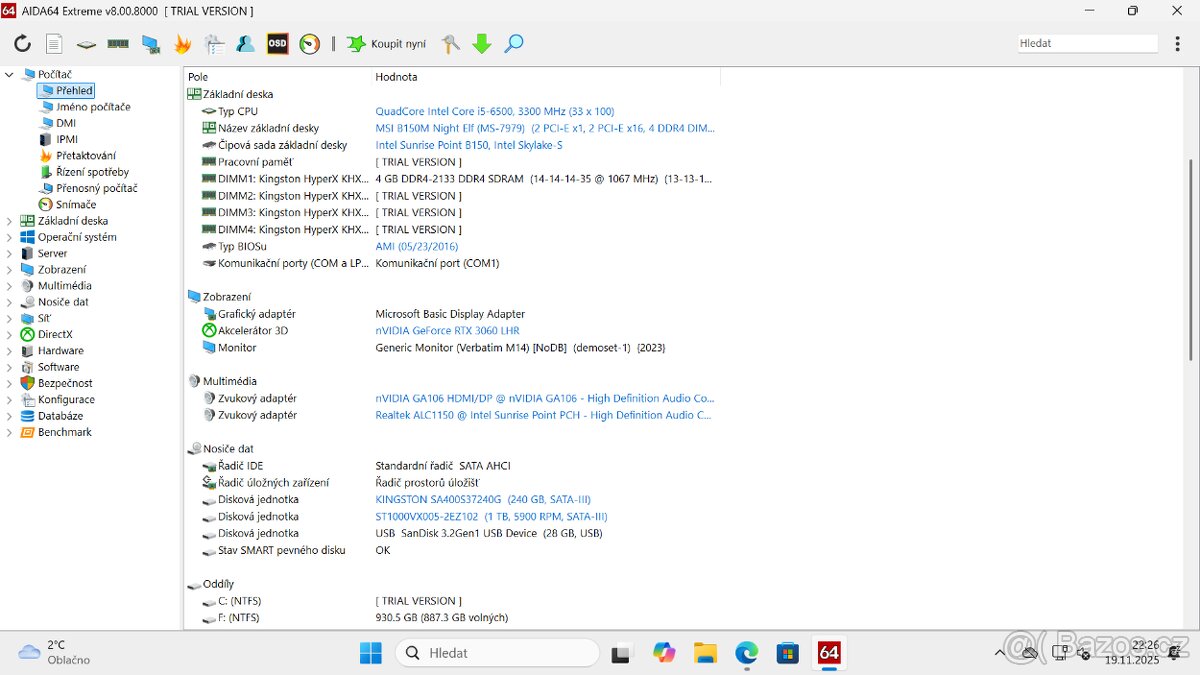Select Přetaktování in the sidebar tree
The height and width of the screenshot is (675, 1200).
(85, 156)
